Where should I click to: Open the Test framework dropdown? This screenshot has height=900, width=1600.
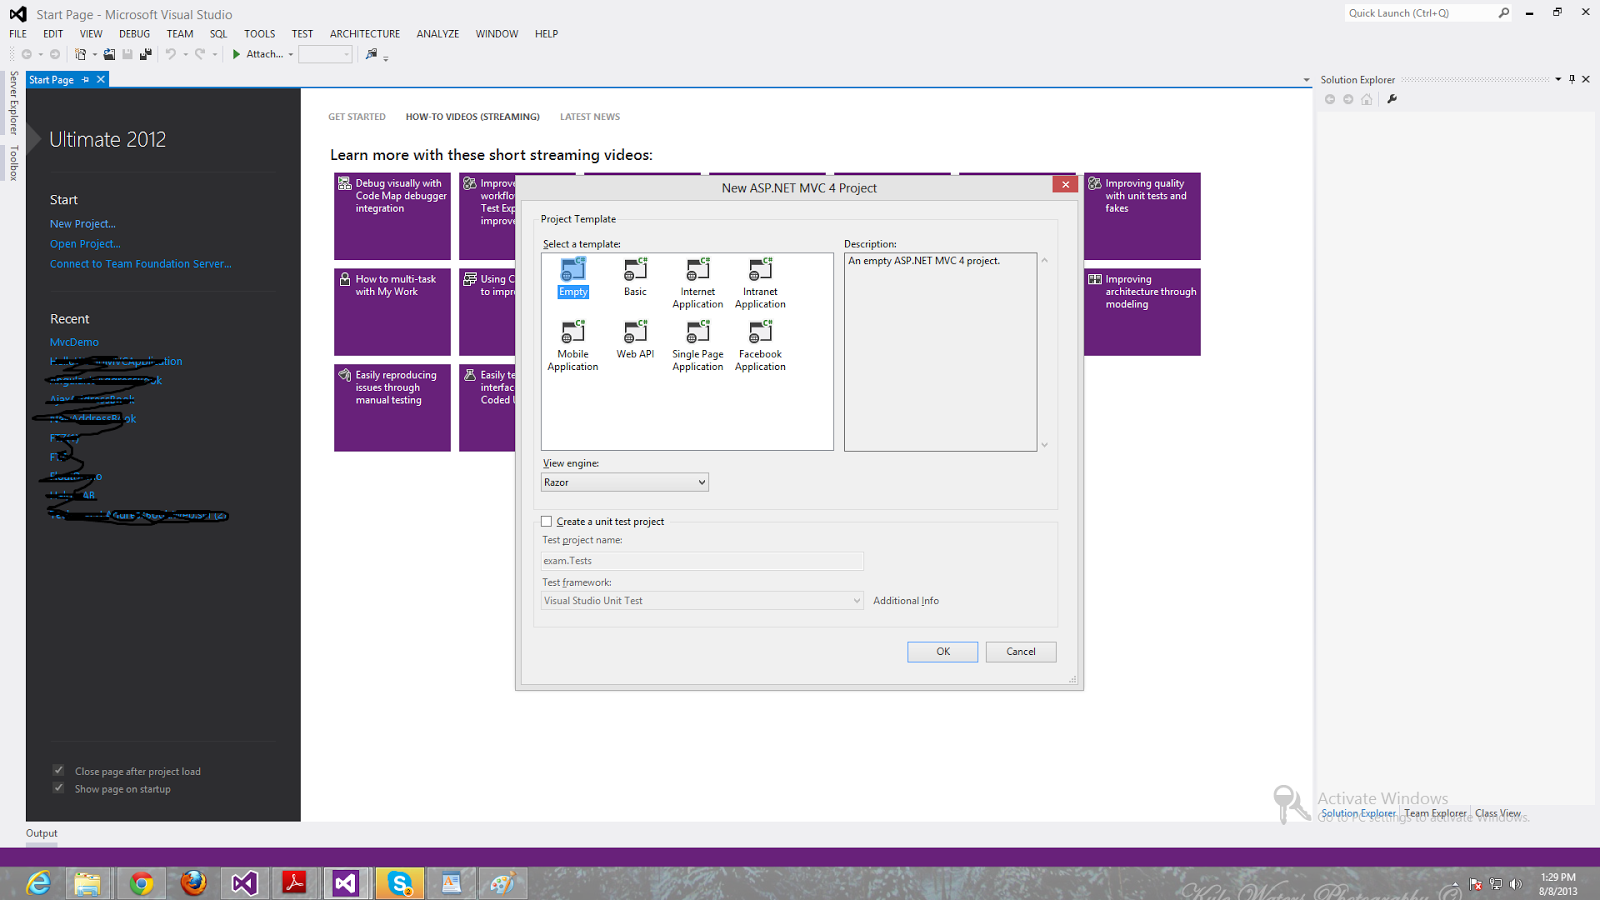(702, 601)
